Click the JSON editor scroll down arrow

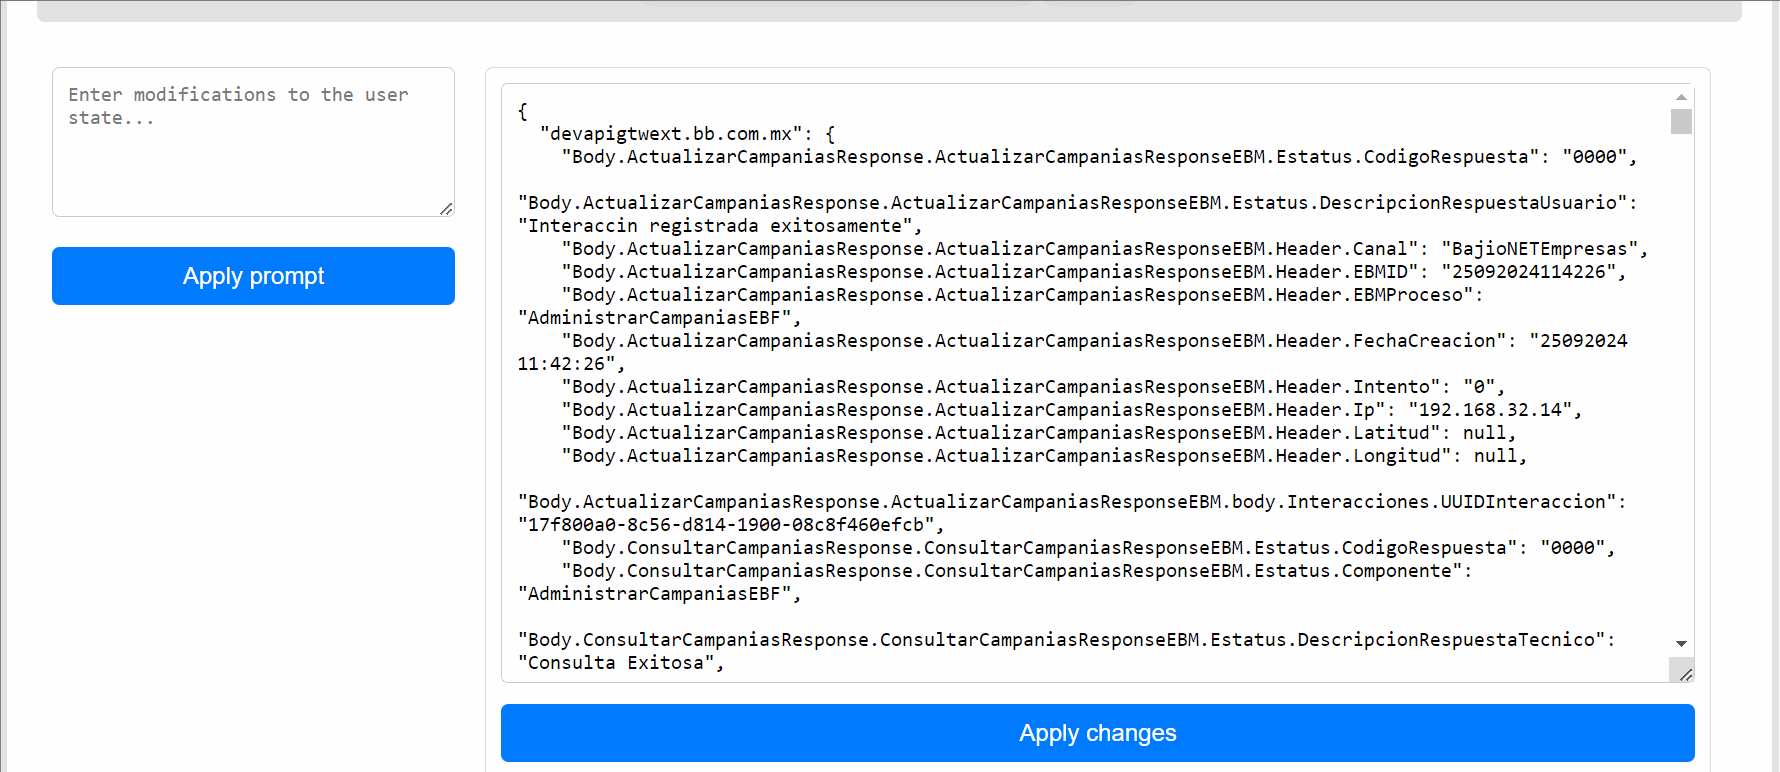click(x=1681, y=644)
